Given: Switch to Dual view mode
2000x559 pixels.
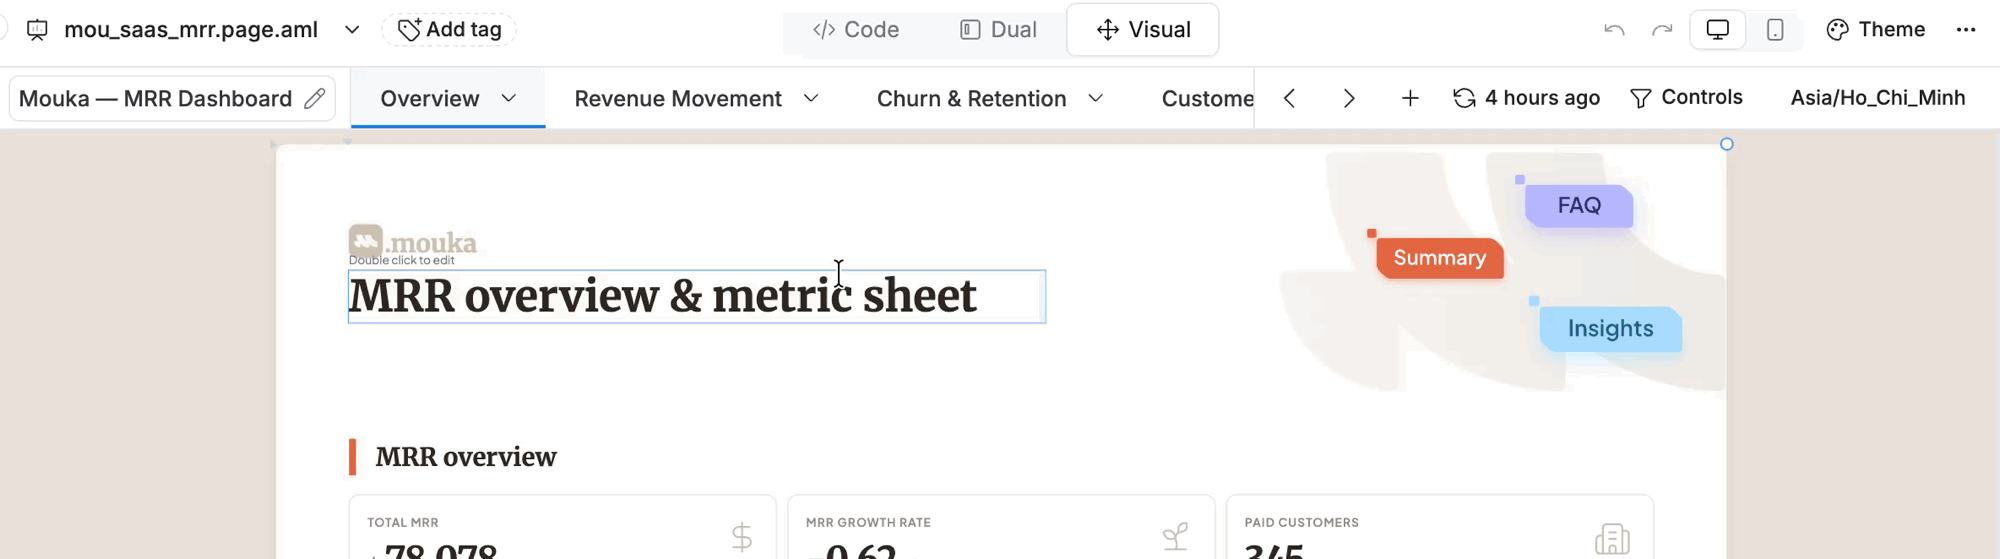Looking at the screenshot, I should coord(998,30).
